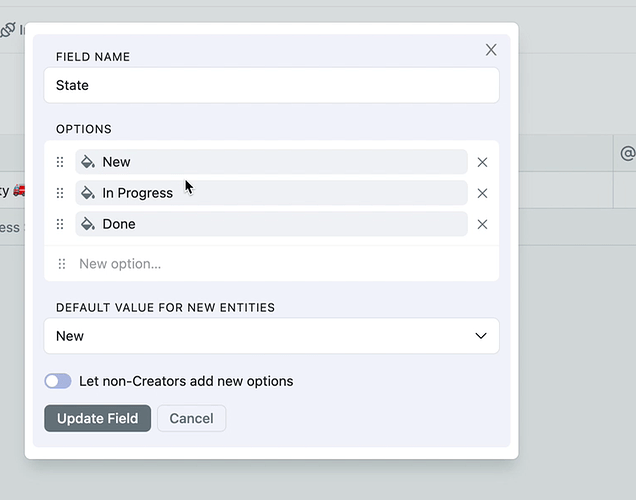Select the In Progress option text
636x500 pixels.
pyautogui.click(x=138, y=193)
